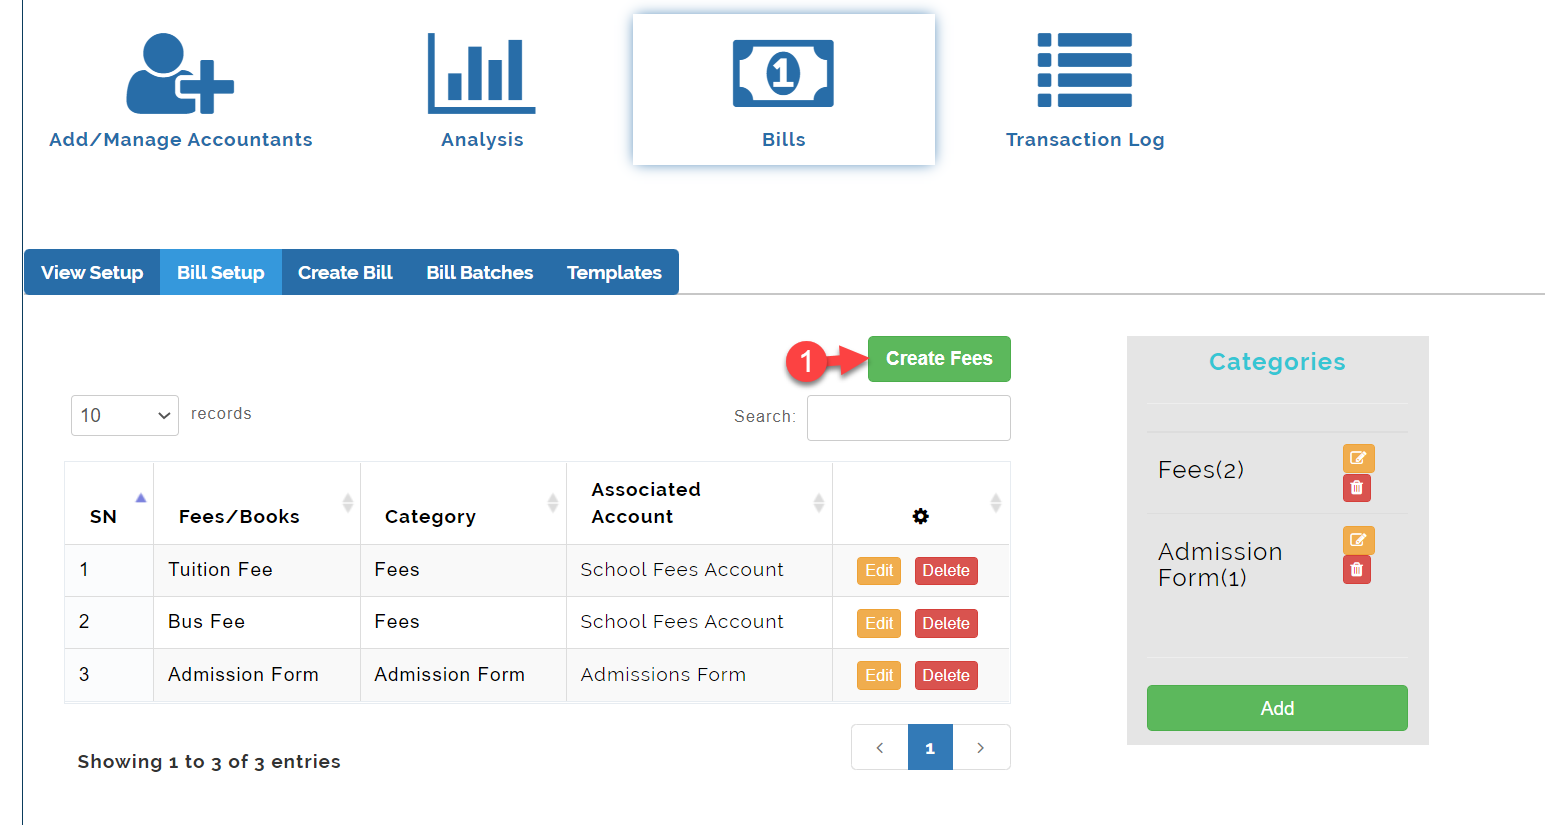This screenshot has height=825, width=1545.
Task: Edit the Bus Fee row
Action: pos(879,623)
